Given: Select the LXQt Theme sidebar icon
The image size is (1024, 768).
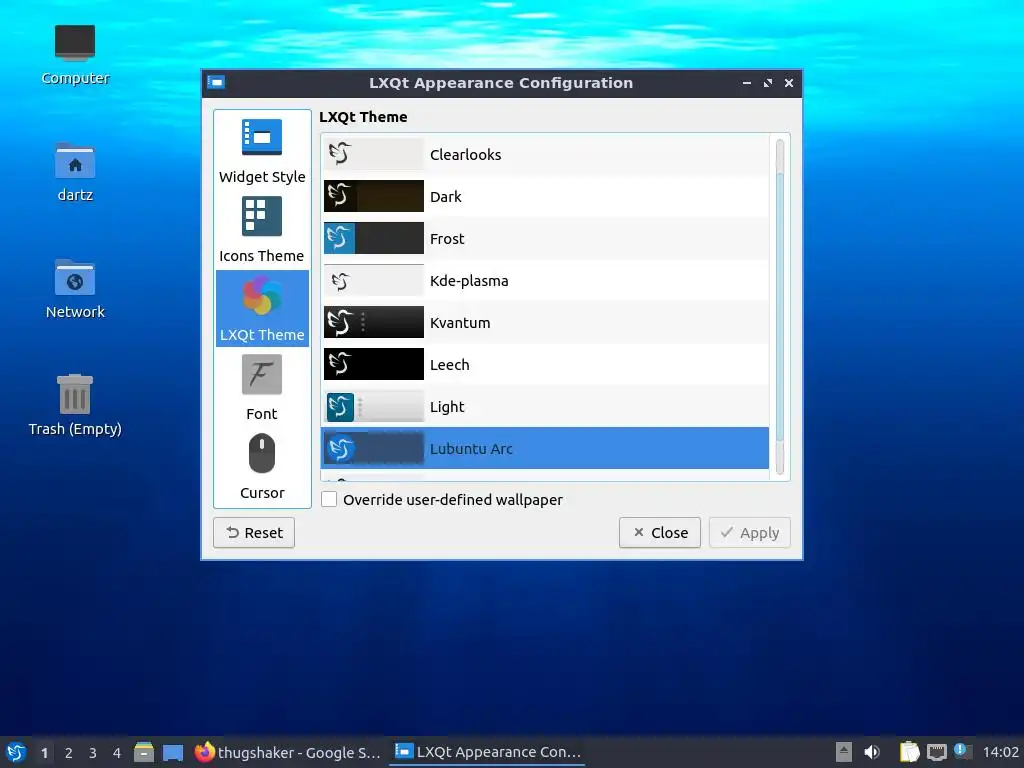Looking at the screenshot, I should click(261, 295).
